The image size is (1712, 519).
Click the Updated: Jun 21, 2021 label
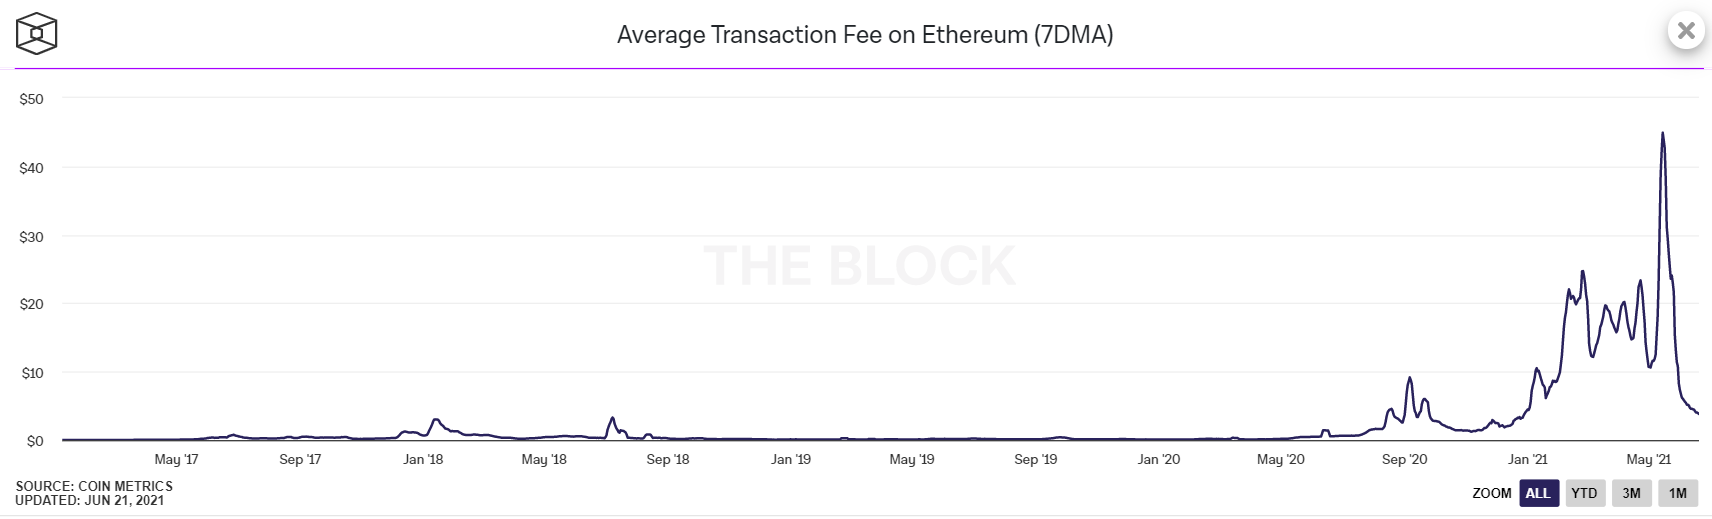coord(89,500)
